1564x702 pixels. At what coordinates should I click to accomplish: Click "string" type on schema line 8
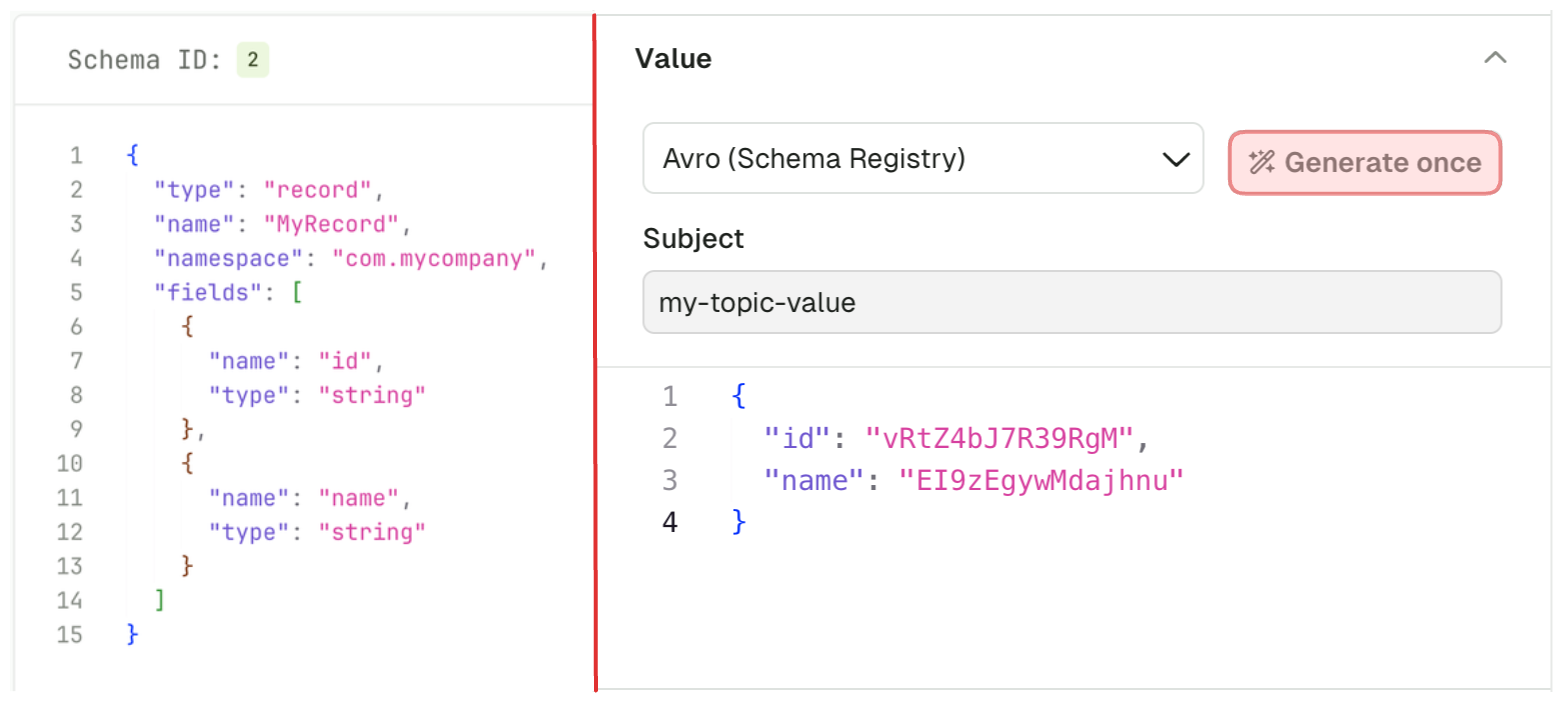[372, 395]
